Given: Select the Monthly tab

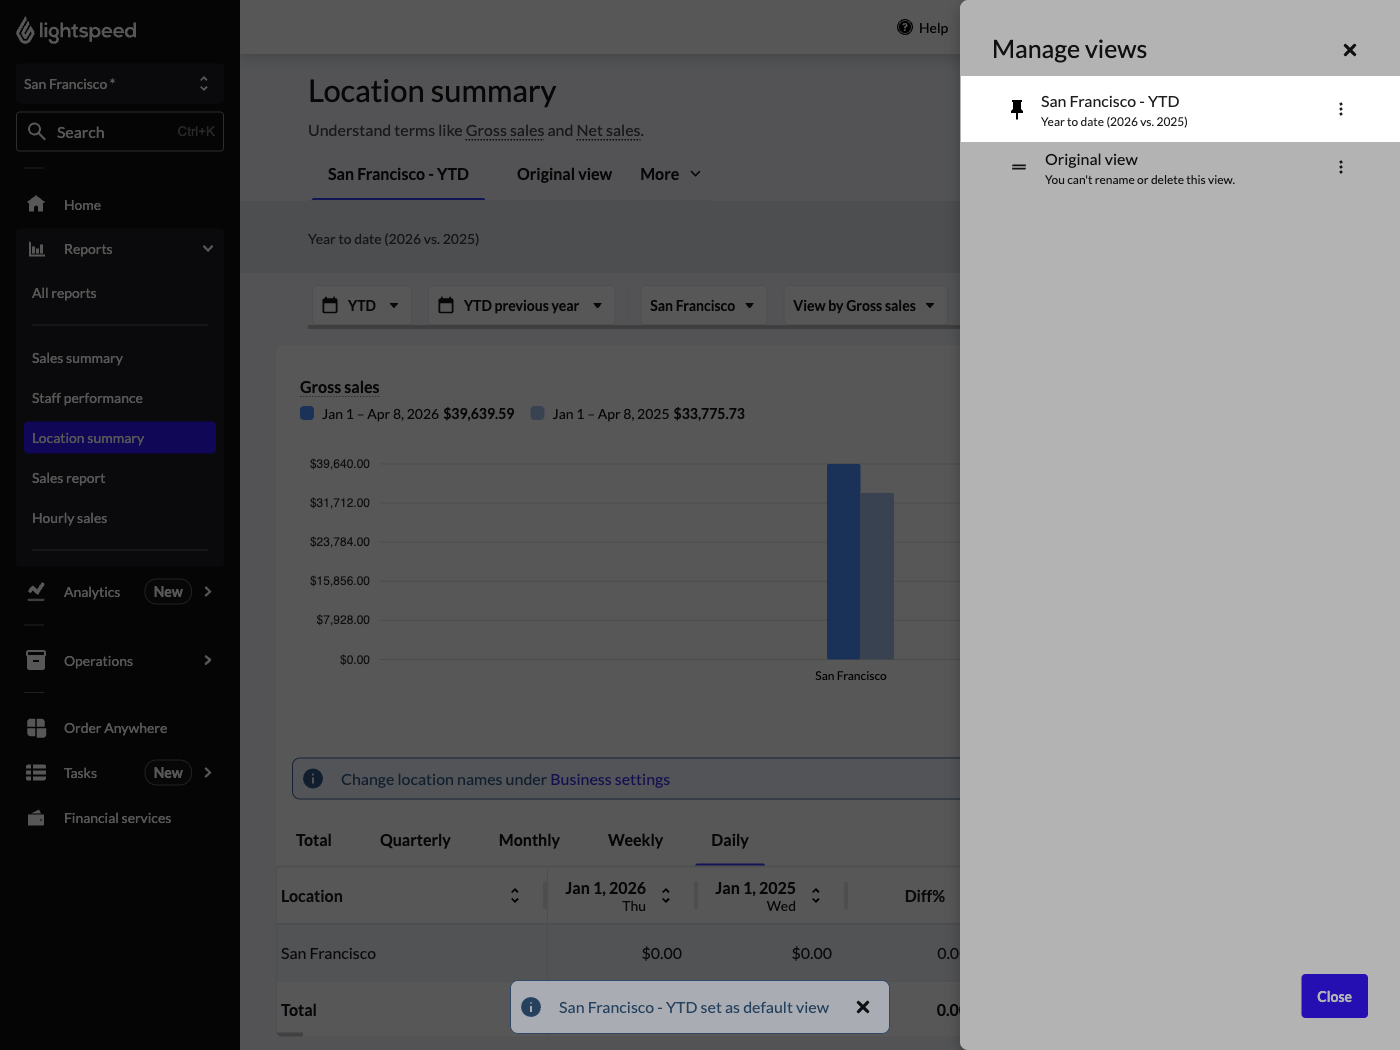Looking at the screenshot, I should tap(529, 840).
